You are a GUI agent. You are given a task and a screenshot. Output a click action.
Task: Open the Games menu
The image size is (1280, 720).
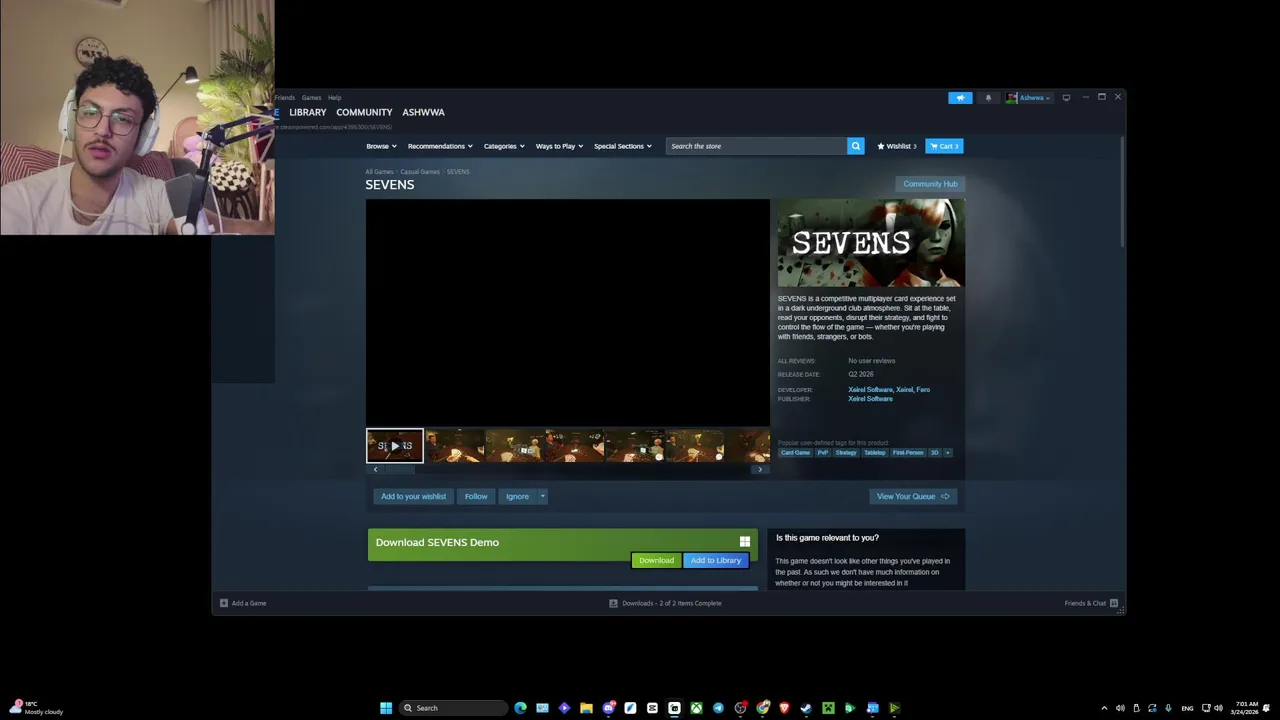pyautogui.click(x=312, y=98)
